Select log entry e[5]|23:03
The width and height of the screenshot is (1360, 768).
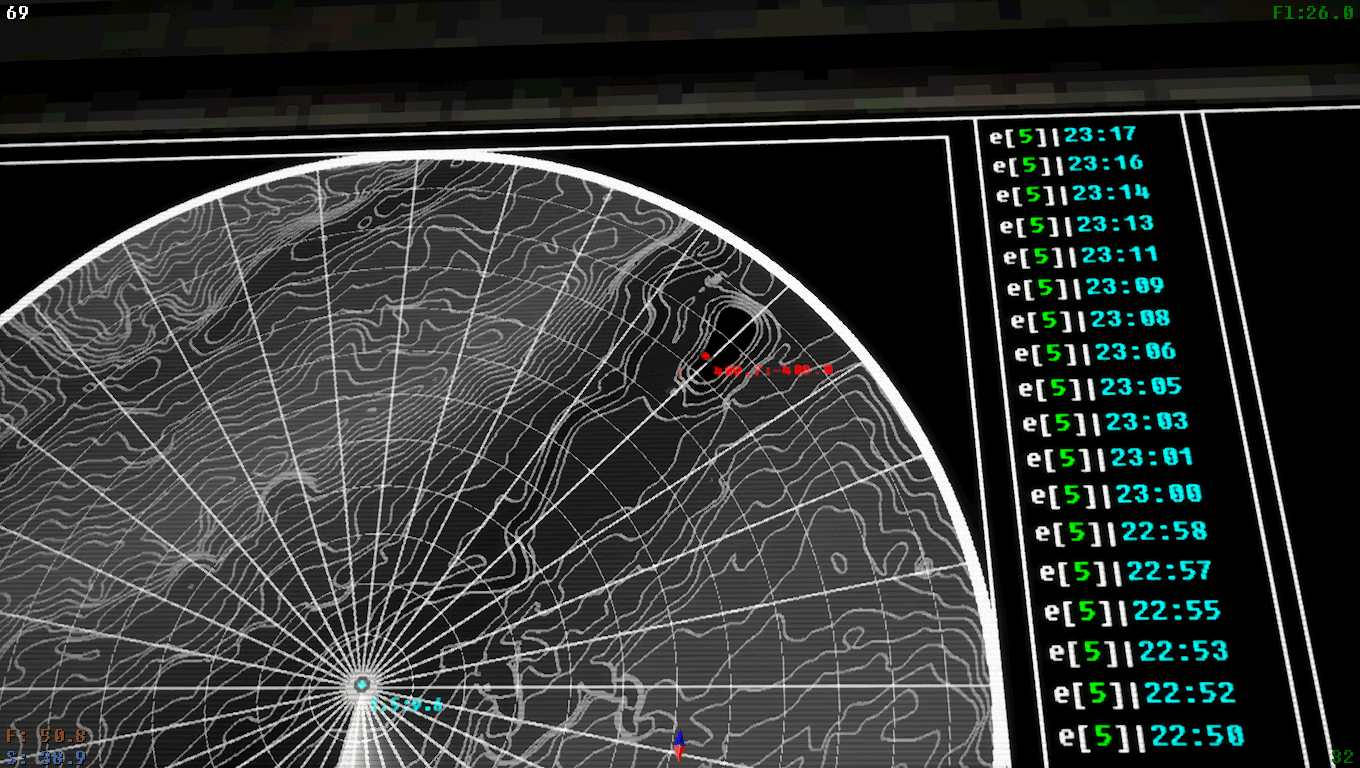coord(1105,422)
